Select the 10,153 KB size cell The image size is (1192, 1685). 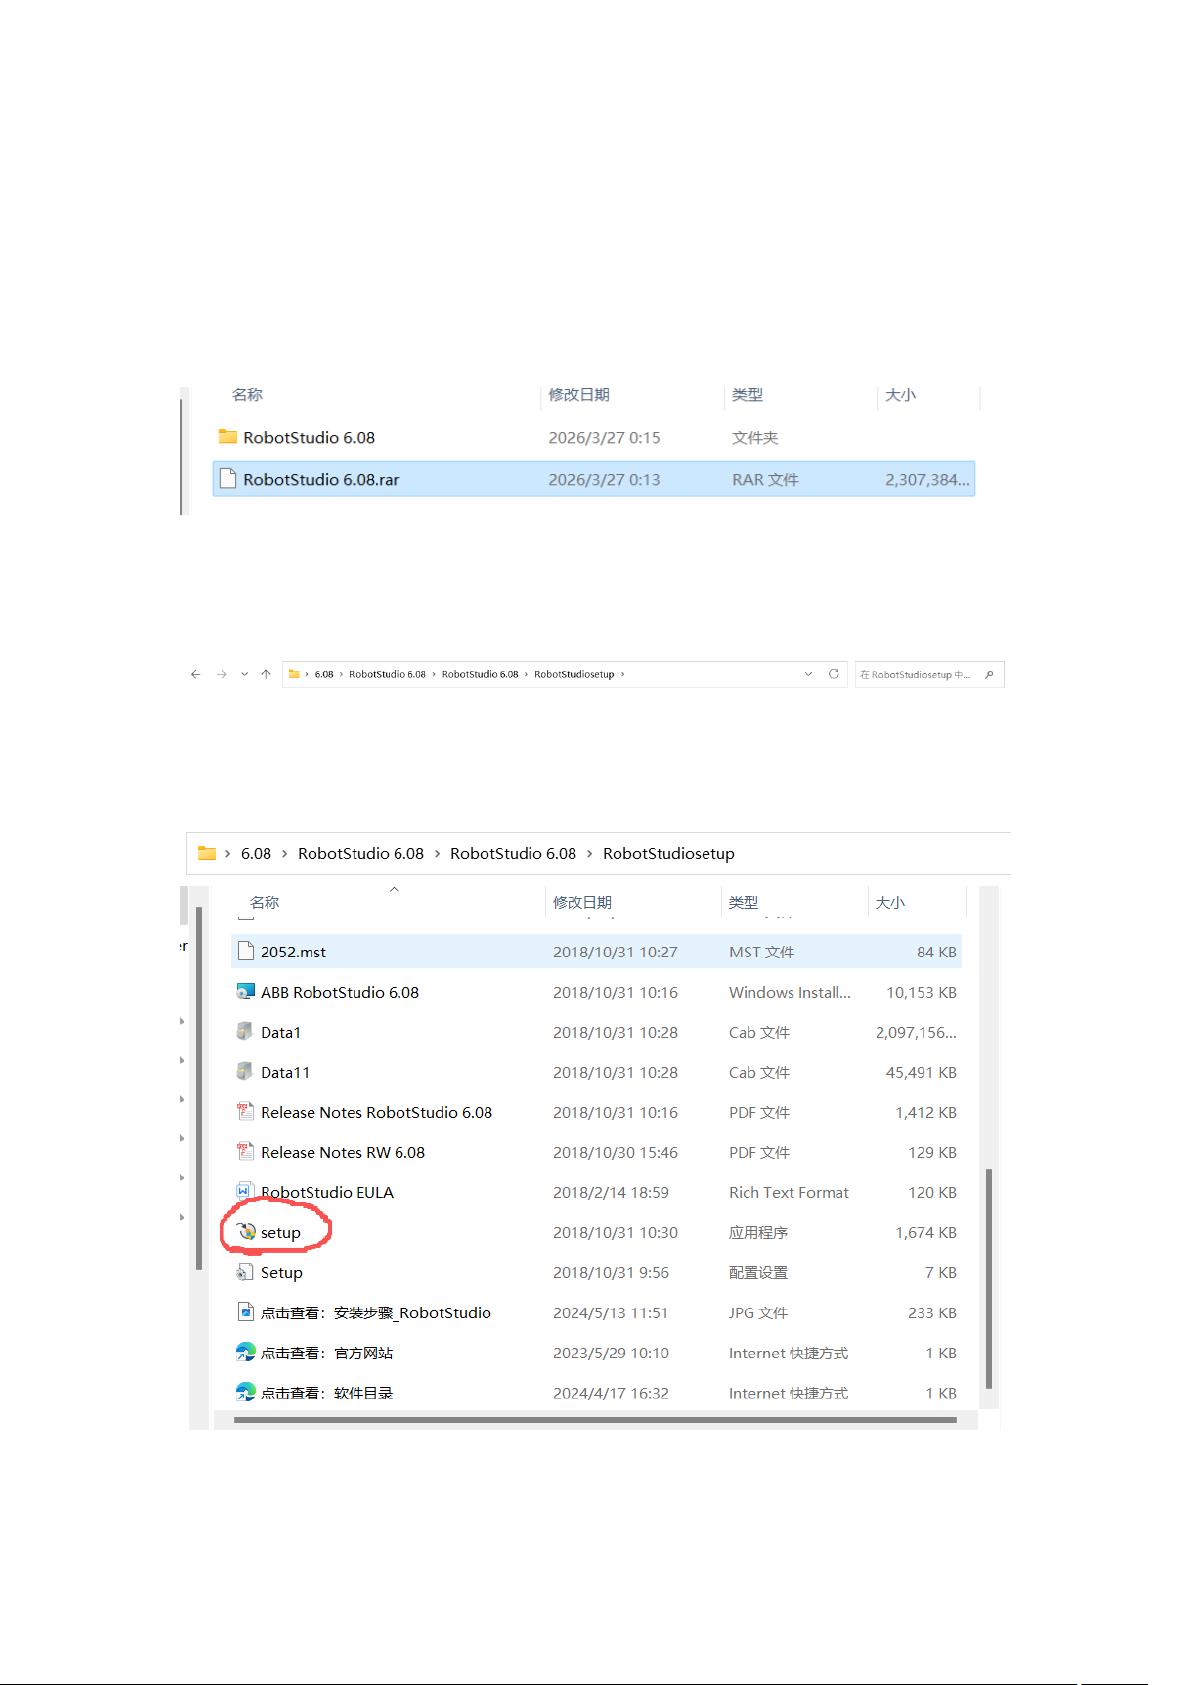(921, 992)
